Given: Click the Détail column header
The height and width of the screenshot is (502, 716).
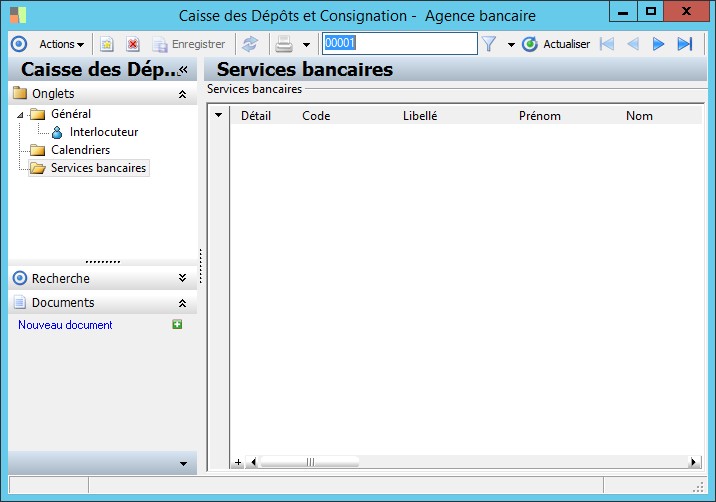Looking at the screenshot, I should click(x=256, y=116).
